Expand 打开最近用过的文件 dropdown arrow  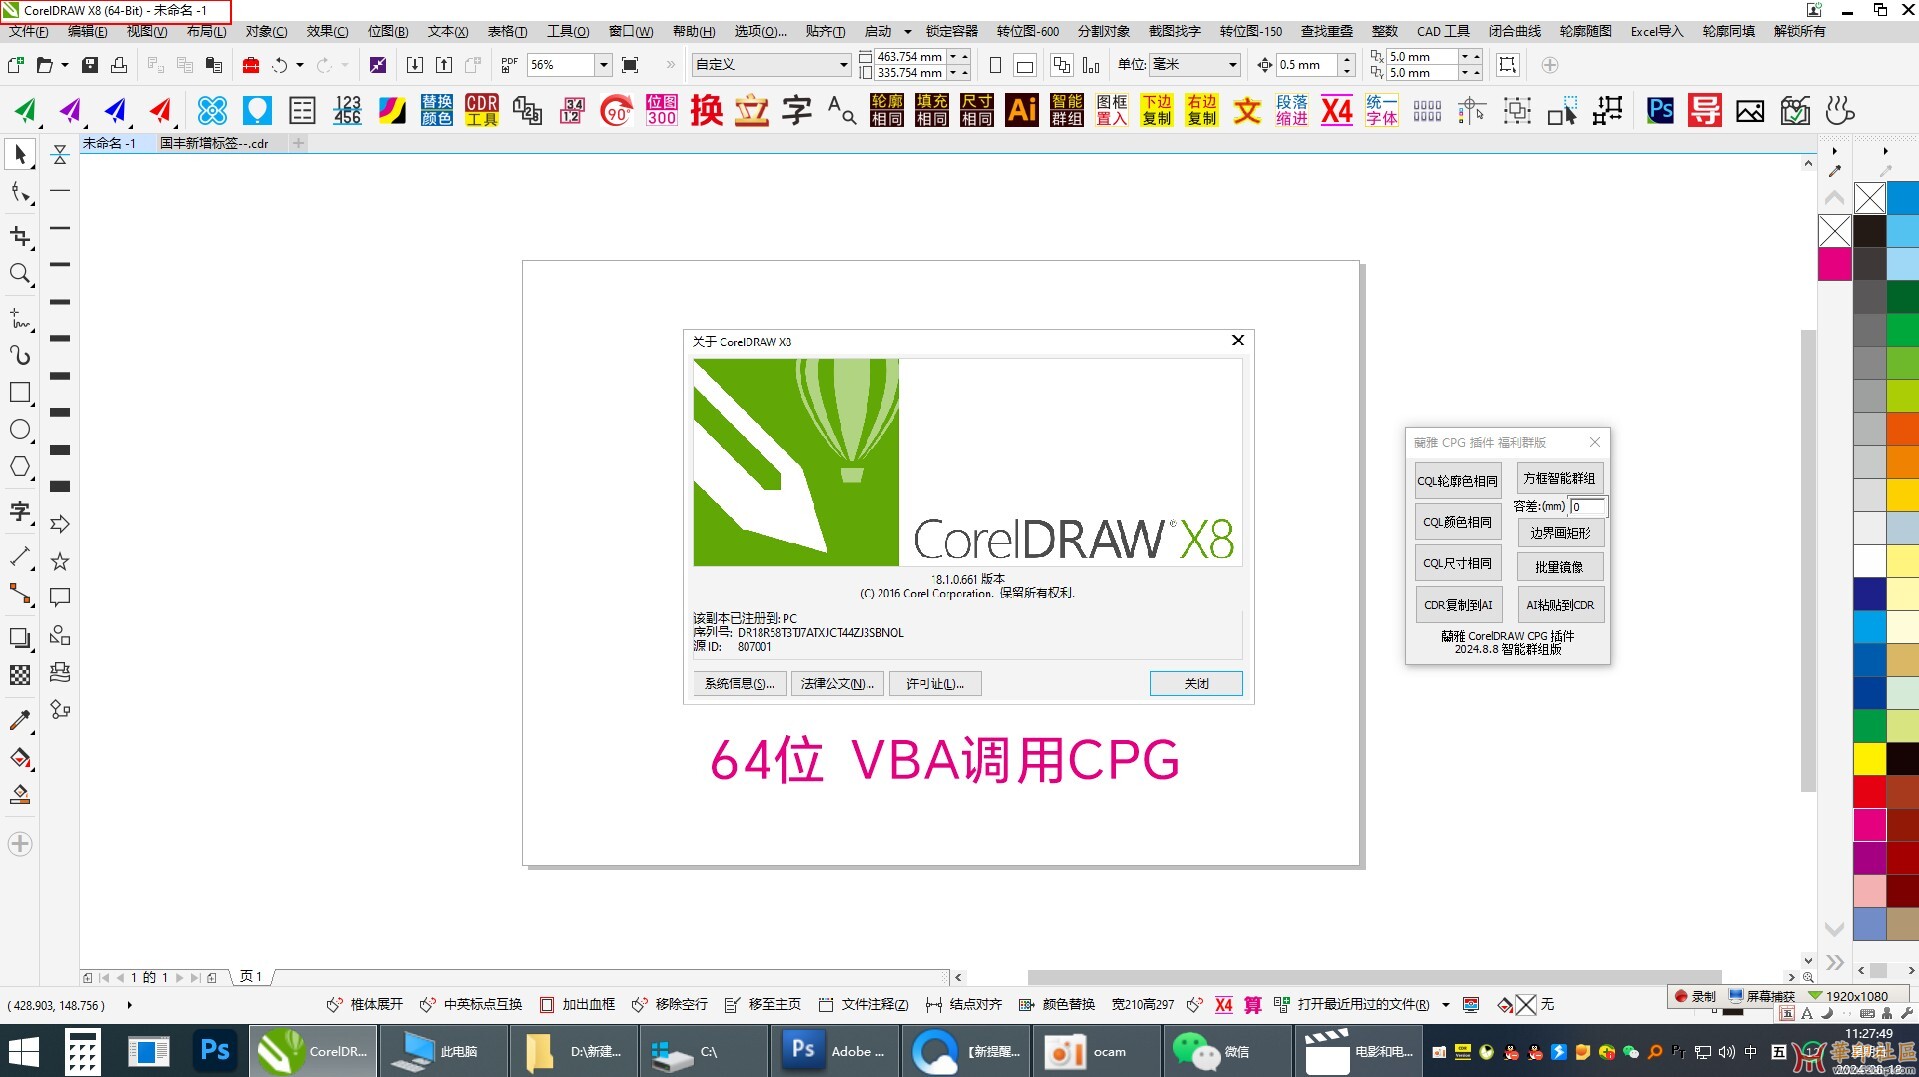[1446, 1005]
